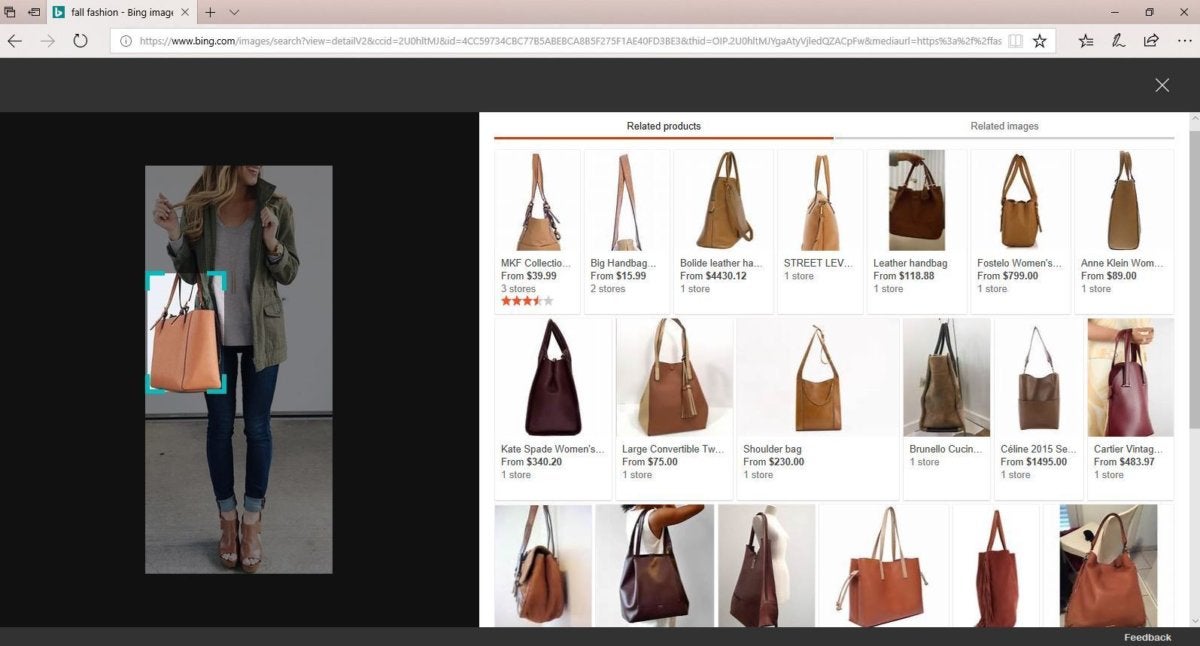1200x646 pixels.
Task: Open the Edge more options menu
Action: (x=1183, y=41)
